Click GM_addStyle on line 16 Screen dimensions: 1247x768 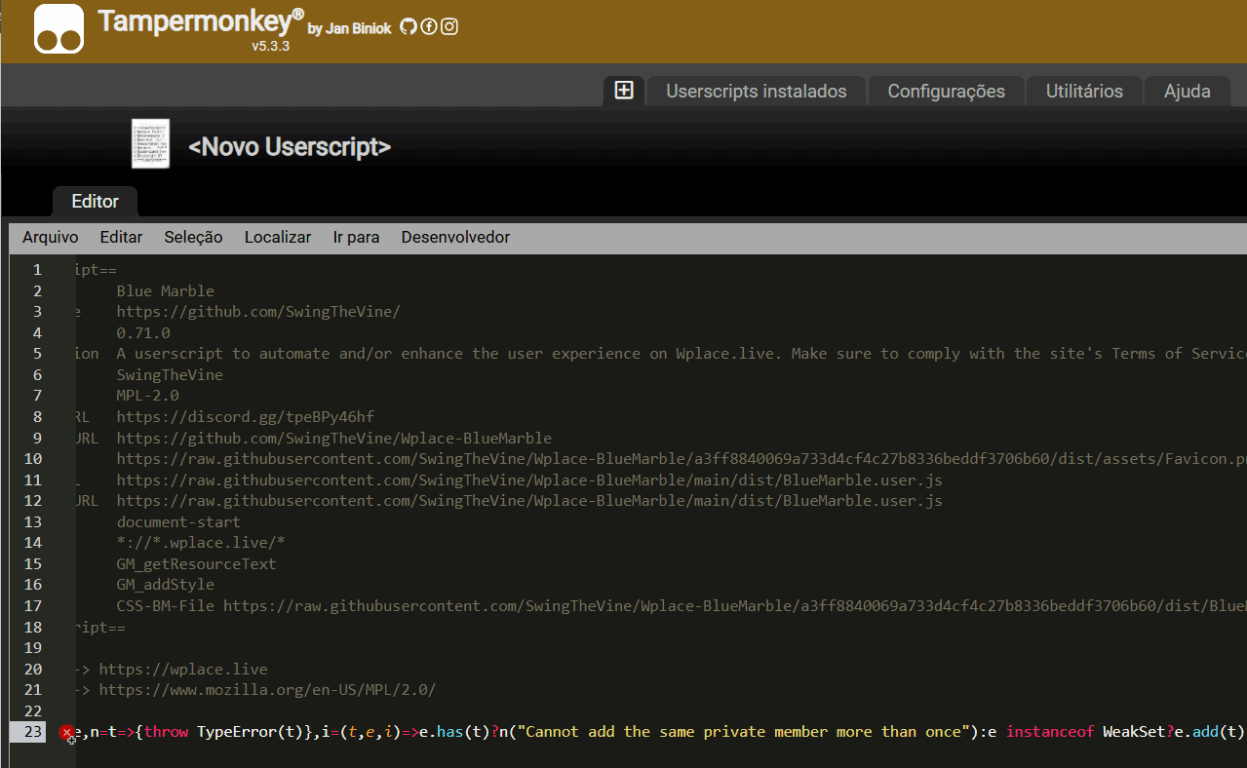coord(165,585)
